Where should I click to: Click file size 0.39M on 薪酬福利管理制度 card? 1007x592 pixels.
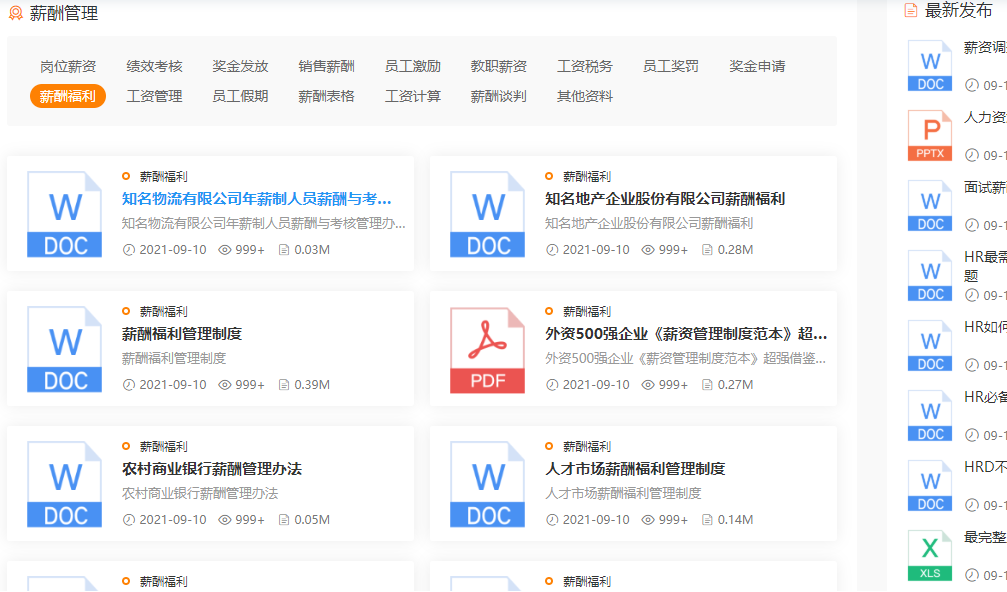click(x=312, y=385)
